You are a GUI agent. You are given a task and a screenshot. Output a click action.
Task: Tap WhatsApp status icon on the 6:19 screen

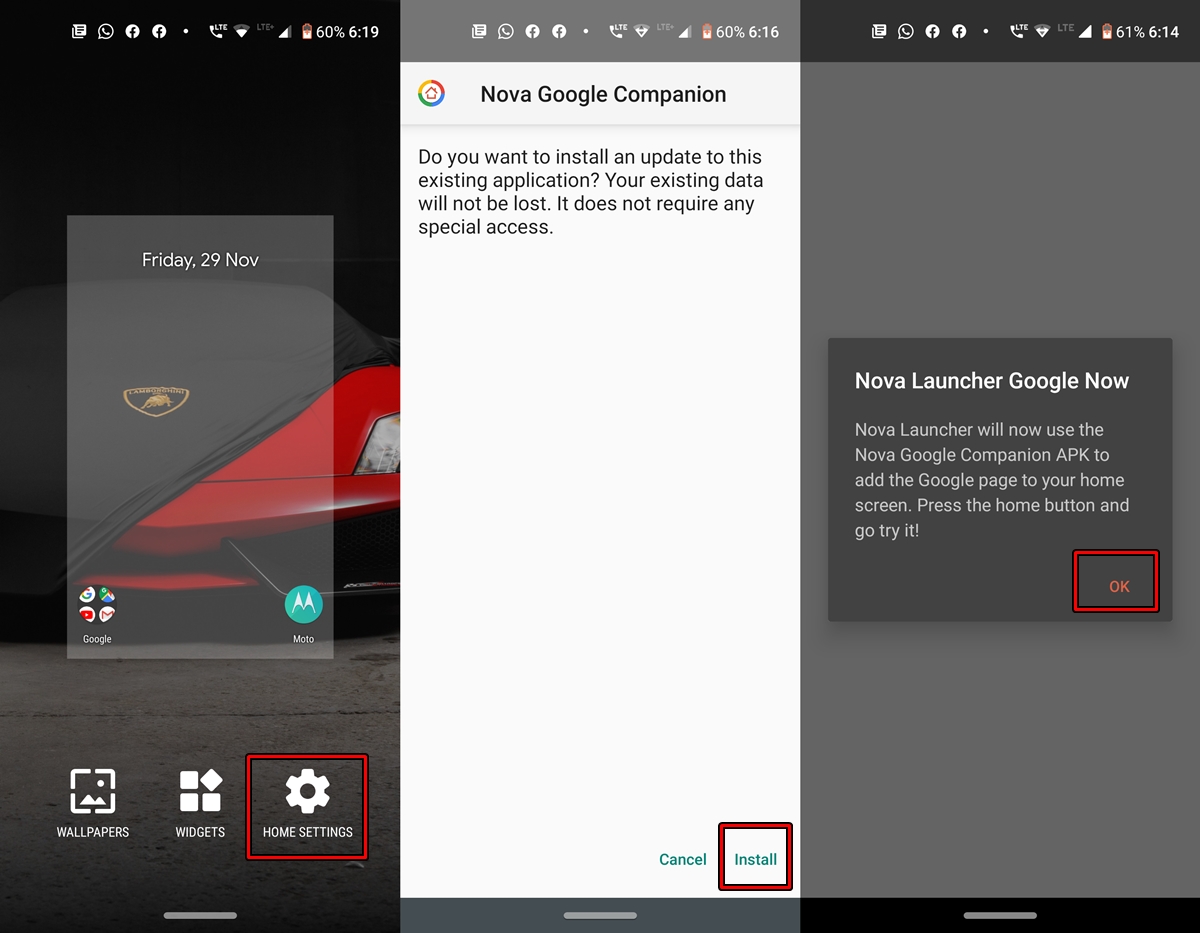click(106, 32)
